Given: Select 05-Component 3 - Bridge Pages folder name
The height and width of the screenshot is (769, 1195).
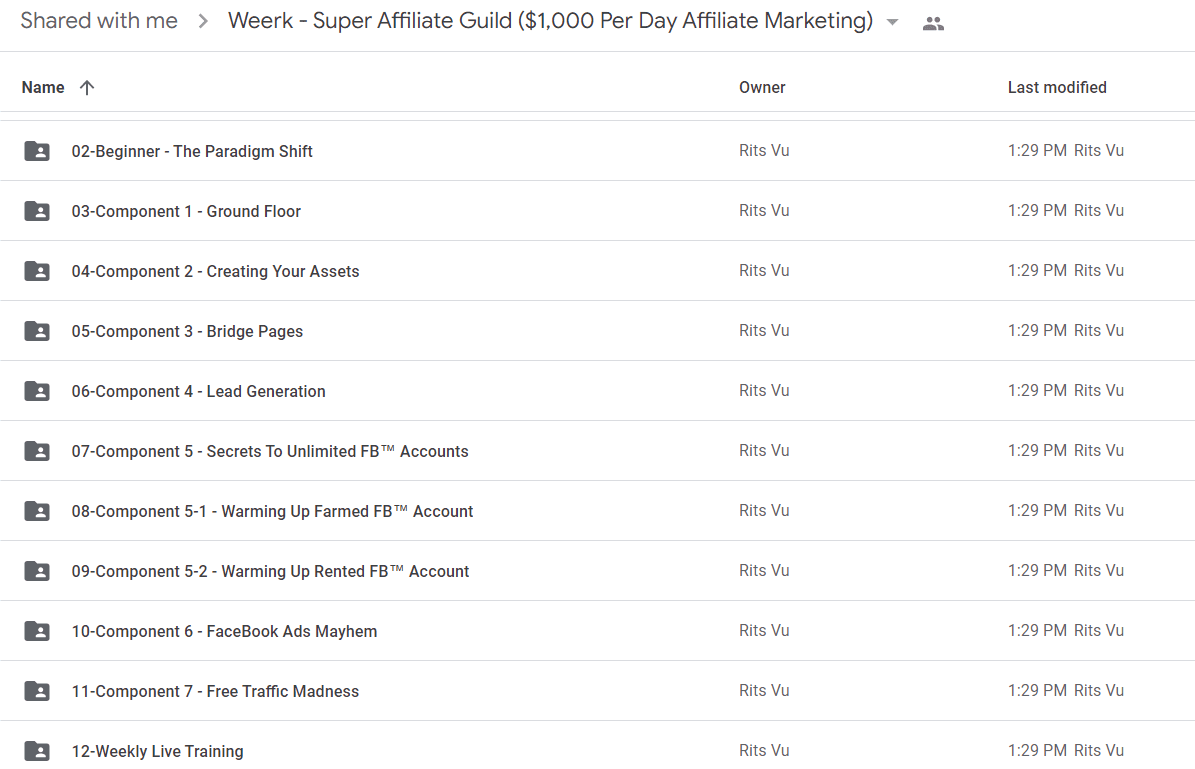Looking at the screenshot, I should click(x=187, y=332).
